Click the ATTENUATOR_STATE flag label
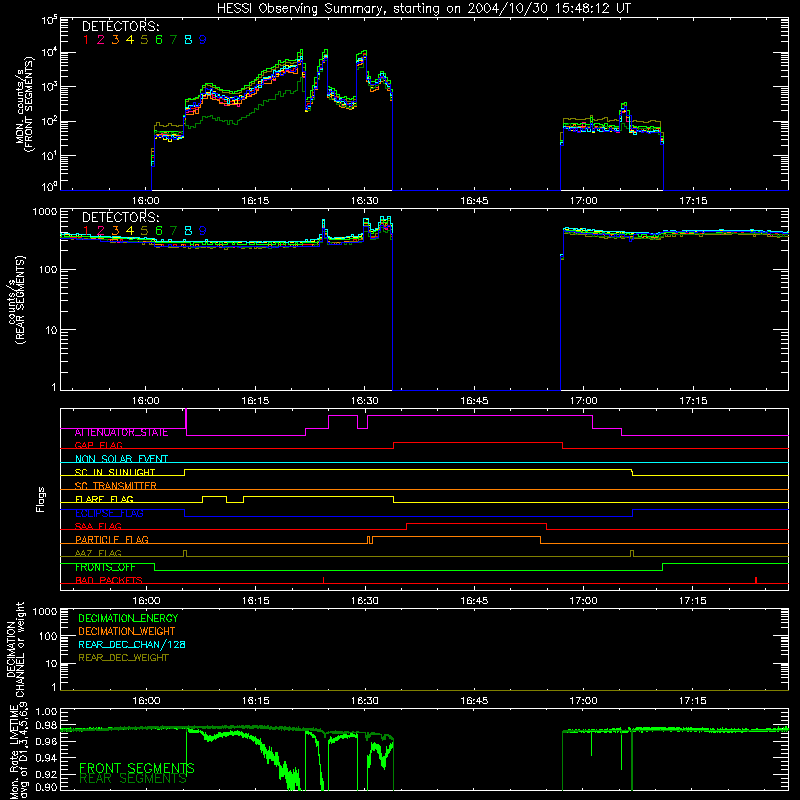The image size is (800, 800). (x=121, y=433)
